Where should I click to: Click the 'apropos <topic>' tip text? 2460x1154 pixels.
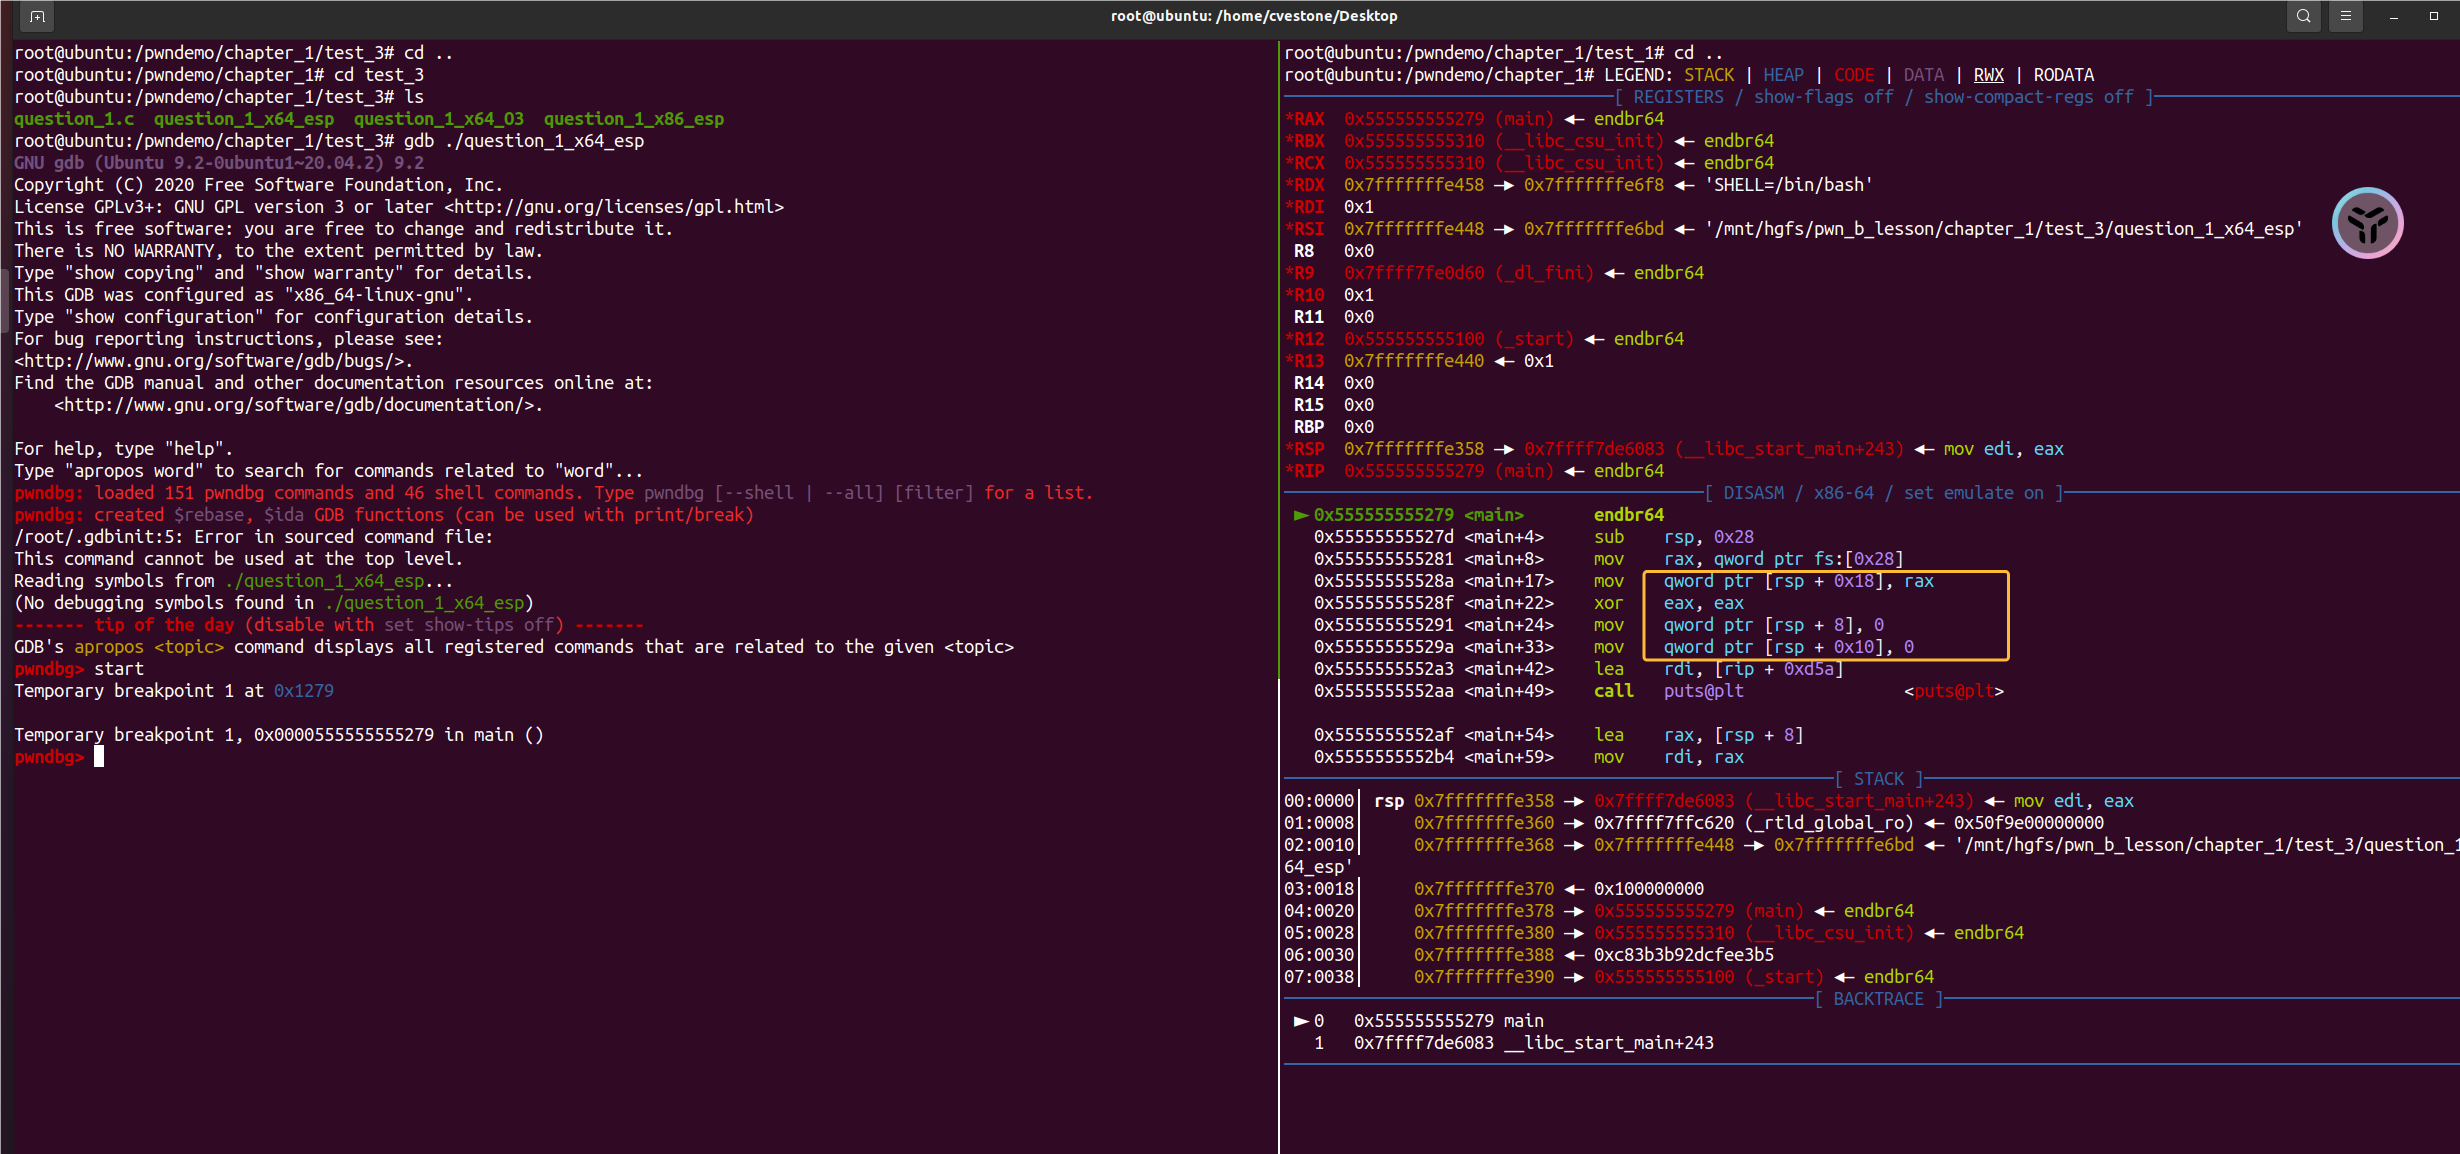tap(149, 647)
